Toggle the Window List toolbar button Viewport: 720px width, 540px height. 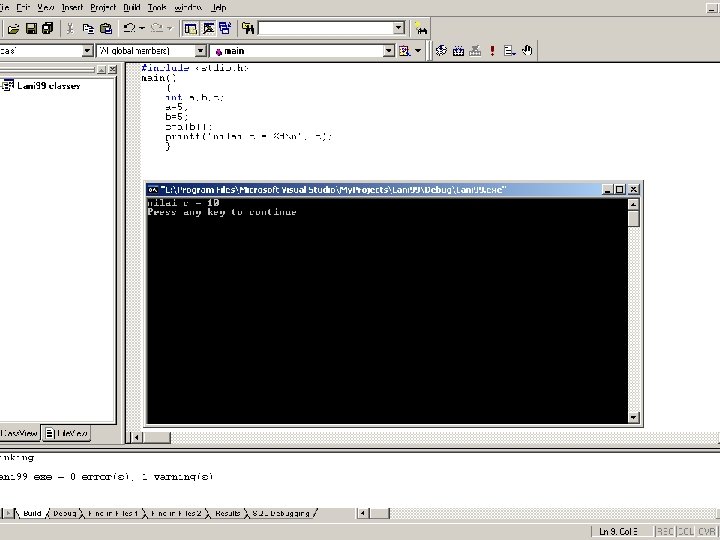click(225, 28)
